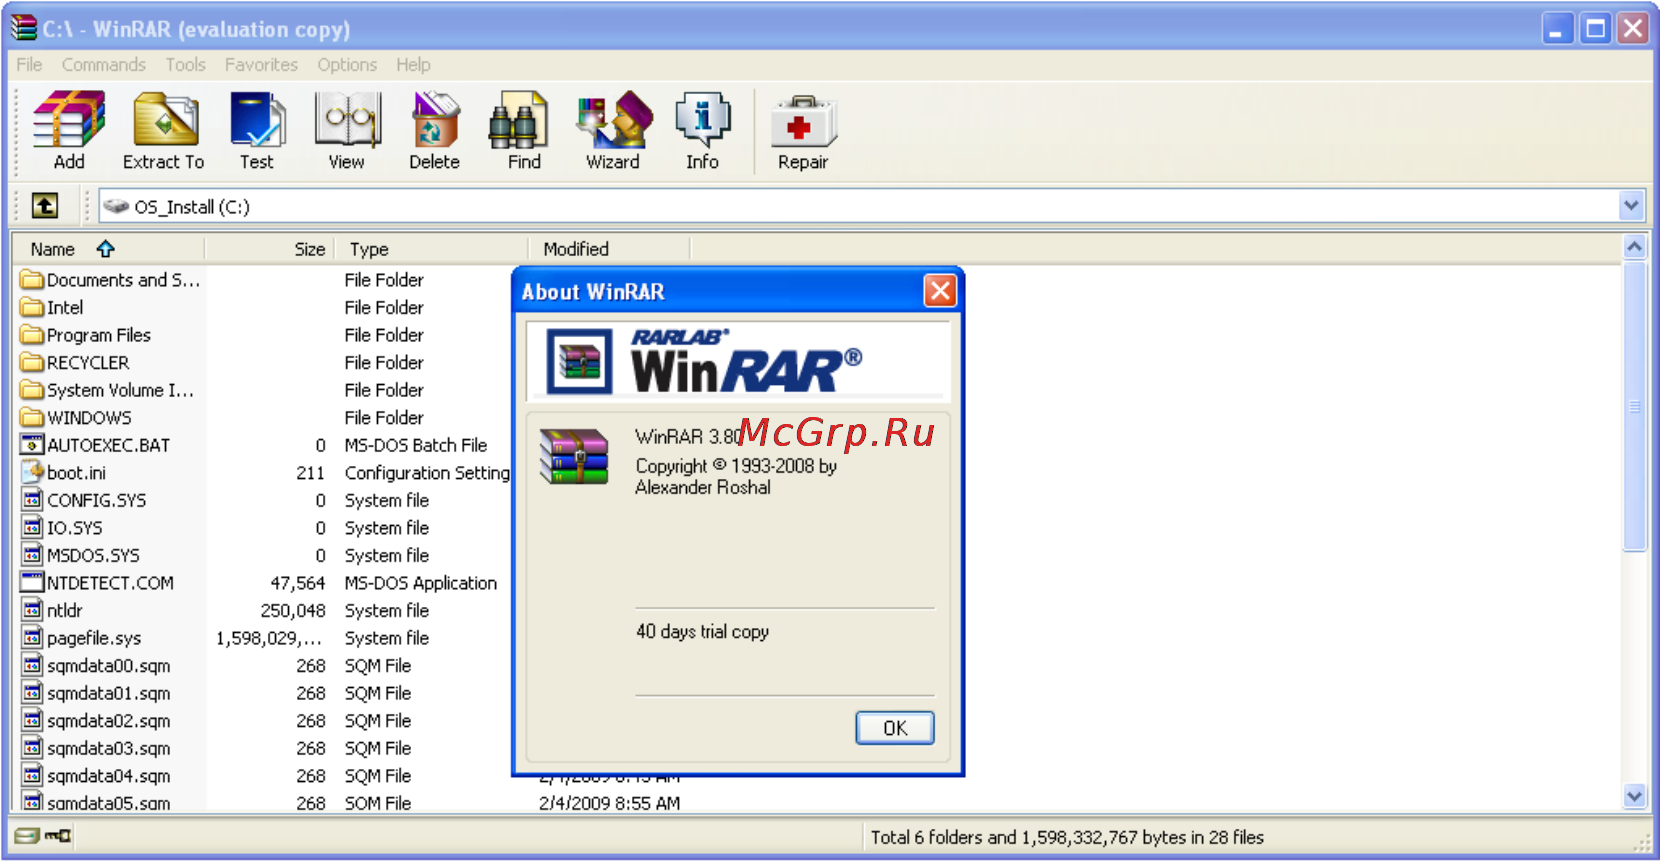Select the CONFIG.SYS file icon
The height and width of the screenshot is (862, 1660).
pos(32,500)
